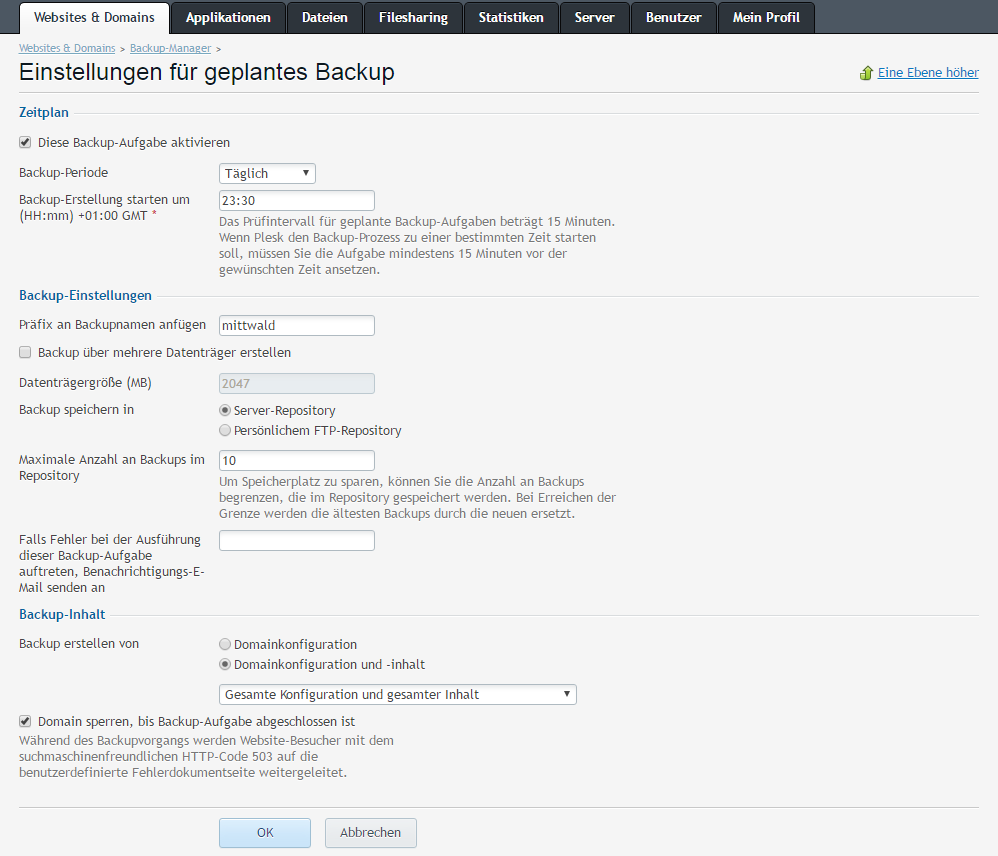
Task: Focus the backup start time field 23:30
Action: pyautogui.click(x=297, y=200)
